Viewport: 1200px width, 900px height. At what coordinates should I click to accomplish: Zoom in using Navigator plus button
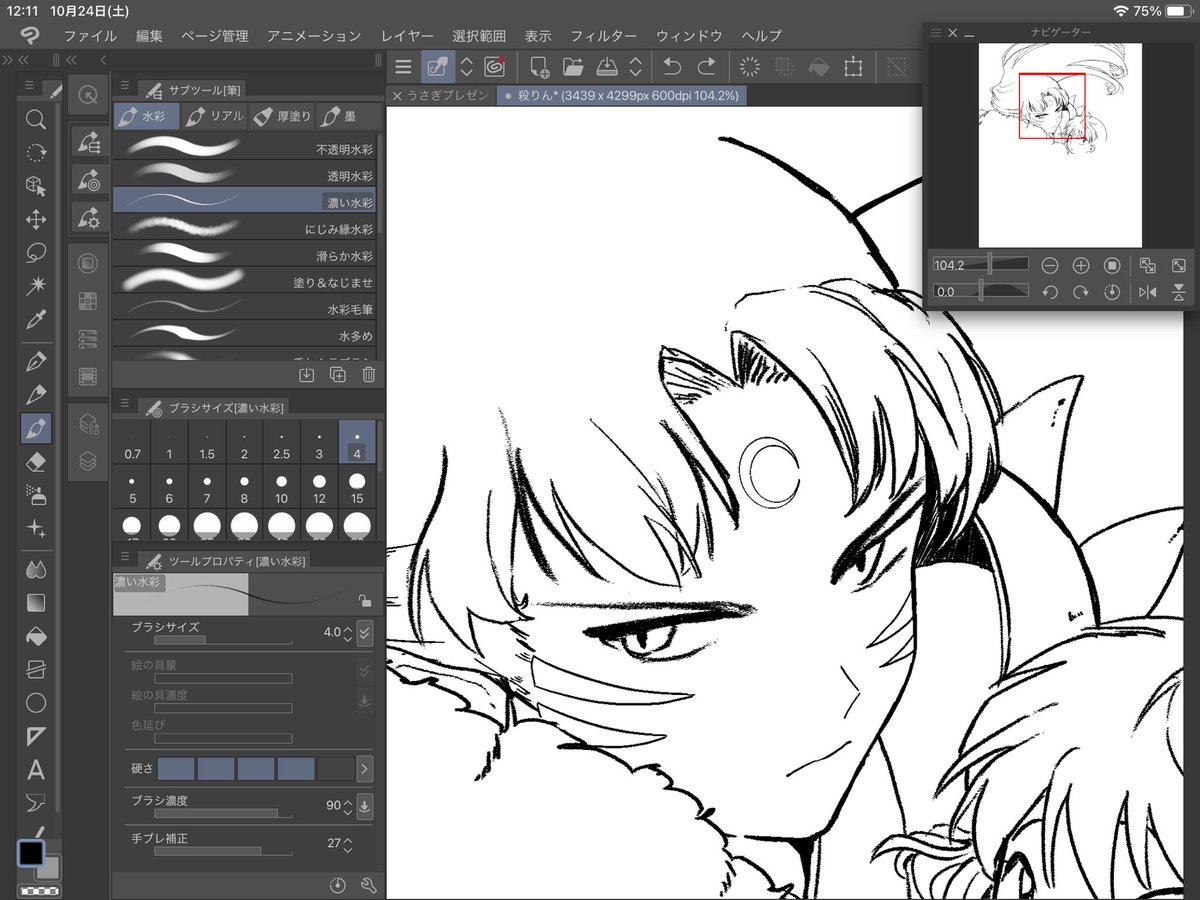[1081, 265]
